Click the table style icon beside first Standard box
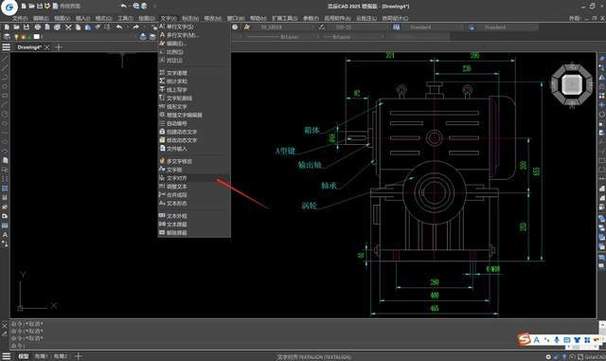 click(x=397, y=27)
